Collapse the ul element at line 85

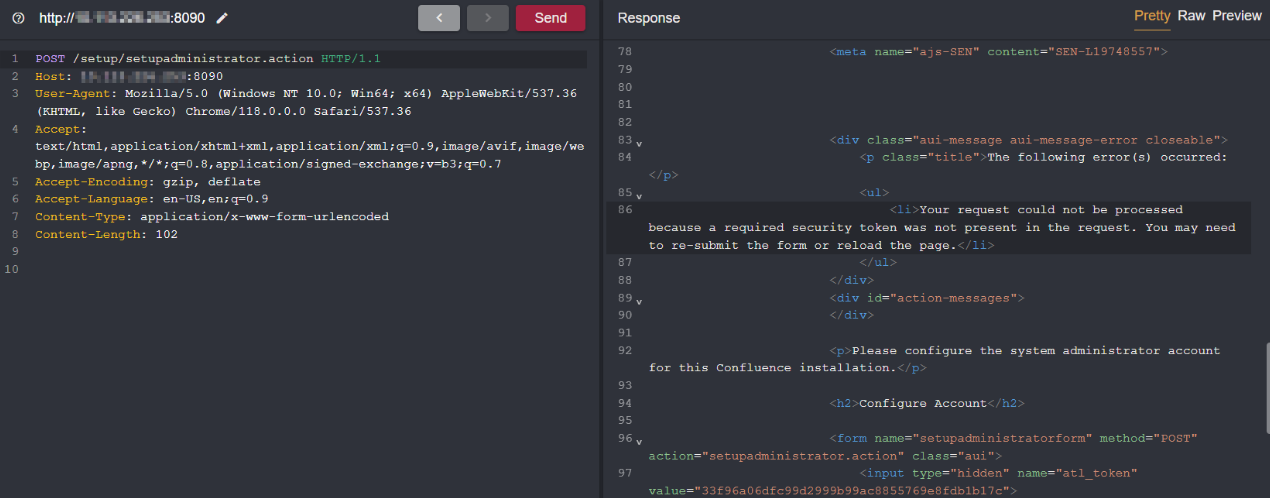click(x=639, y=194)
